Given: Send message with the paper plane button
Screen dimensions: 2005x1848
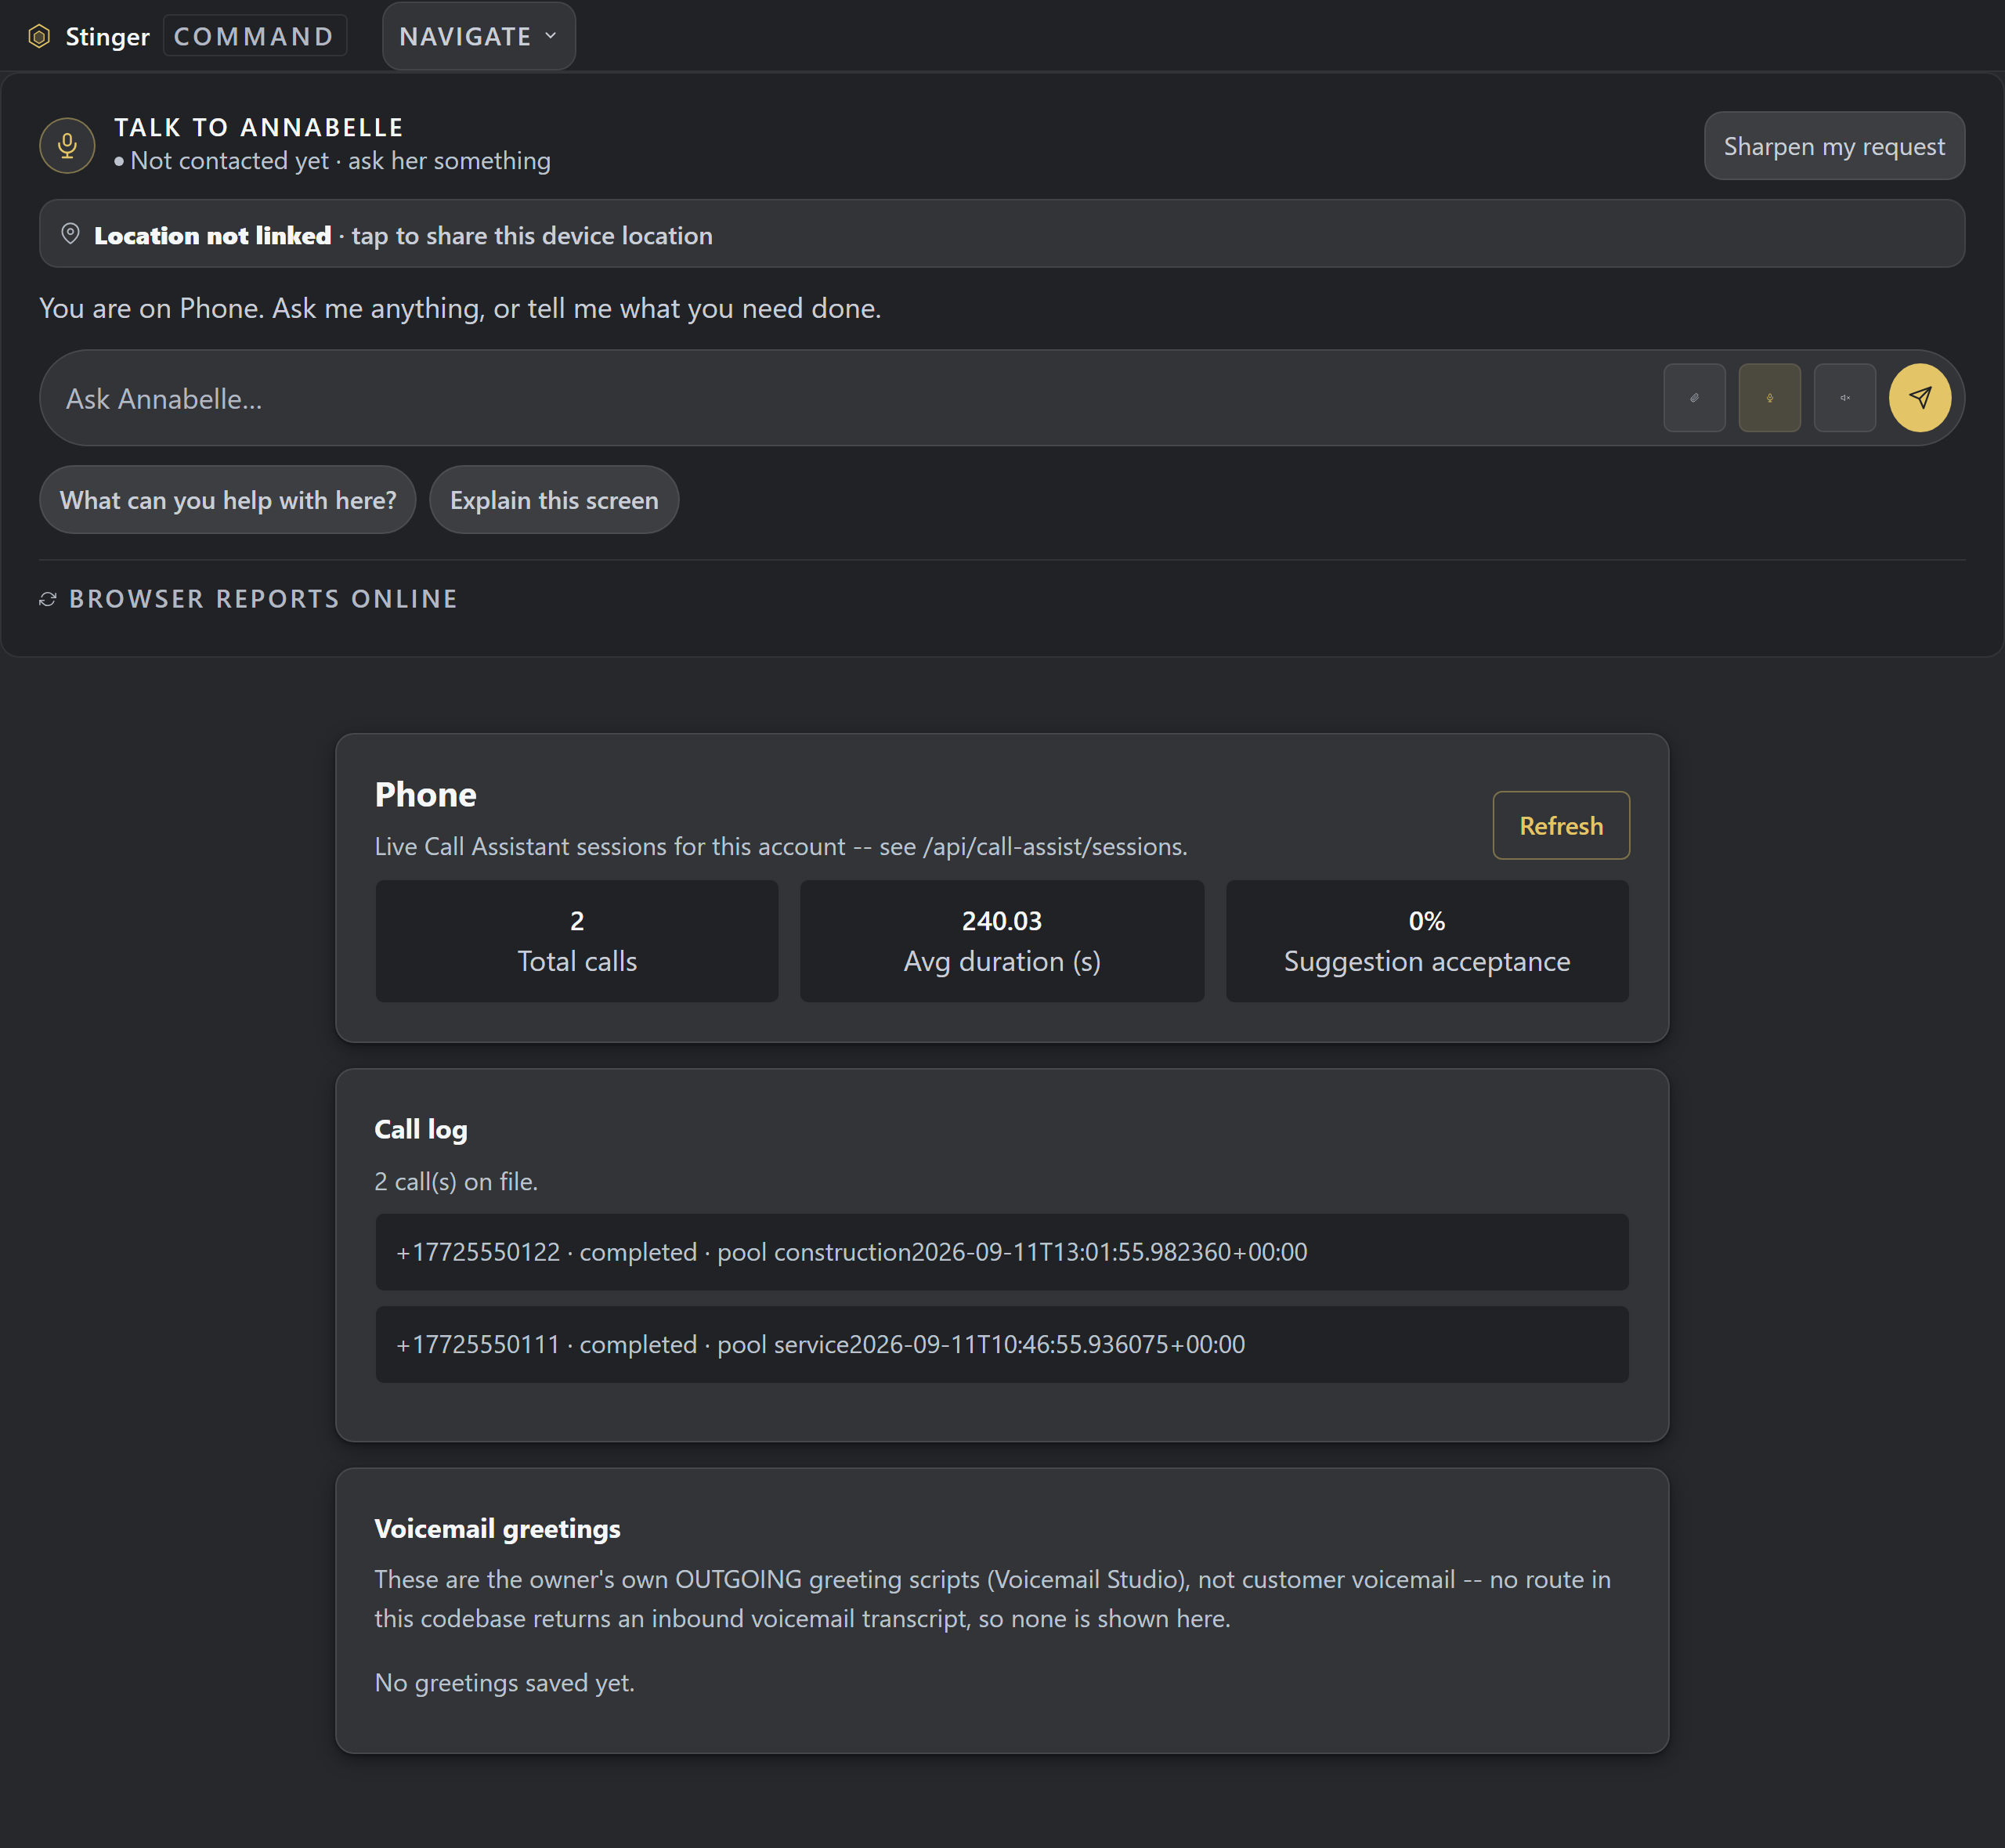Looking at the screenshot, I should coord(1919,398).
